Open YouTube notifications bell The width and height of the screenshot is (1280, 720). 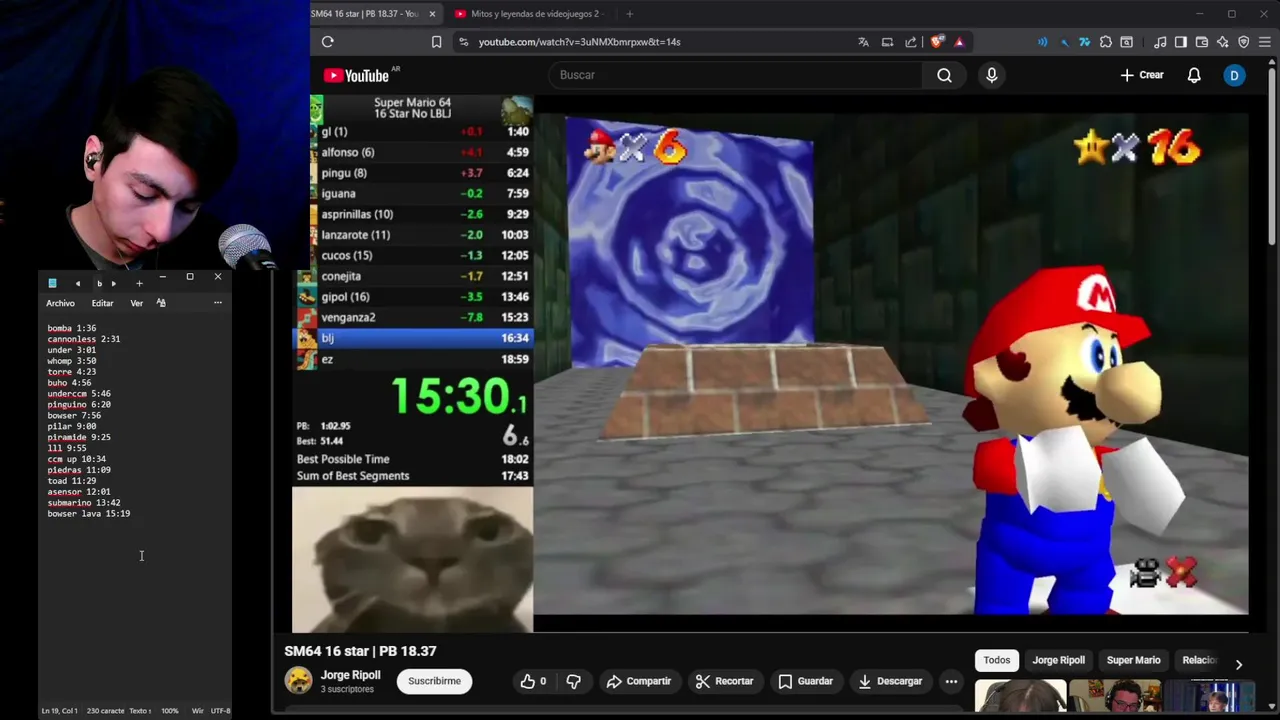pyautogui.click(x=1194, y=75)
